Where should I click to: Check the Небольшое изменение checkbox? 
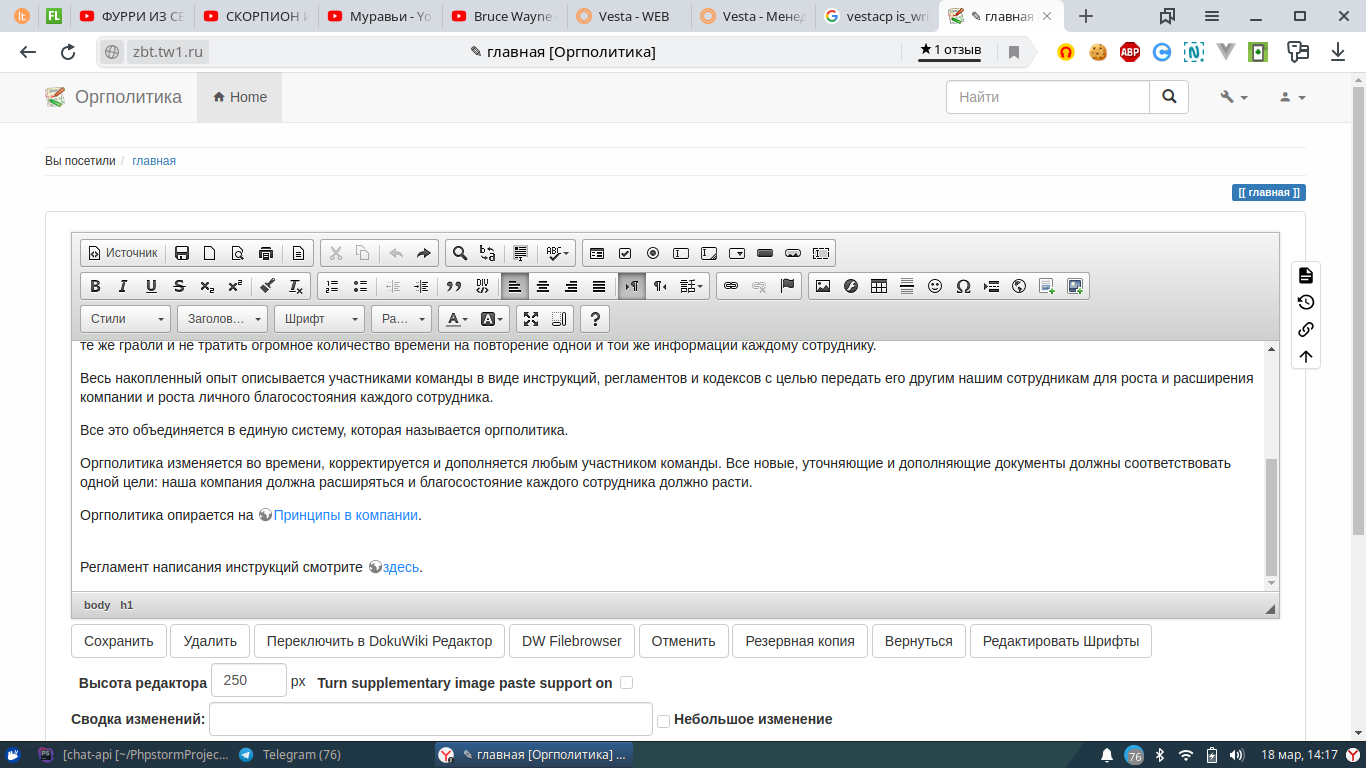663,720
